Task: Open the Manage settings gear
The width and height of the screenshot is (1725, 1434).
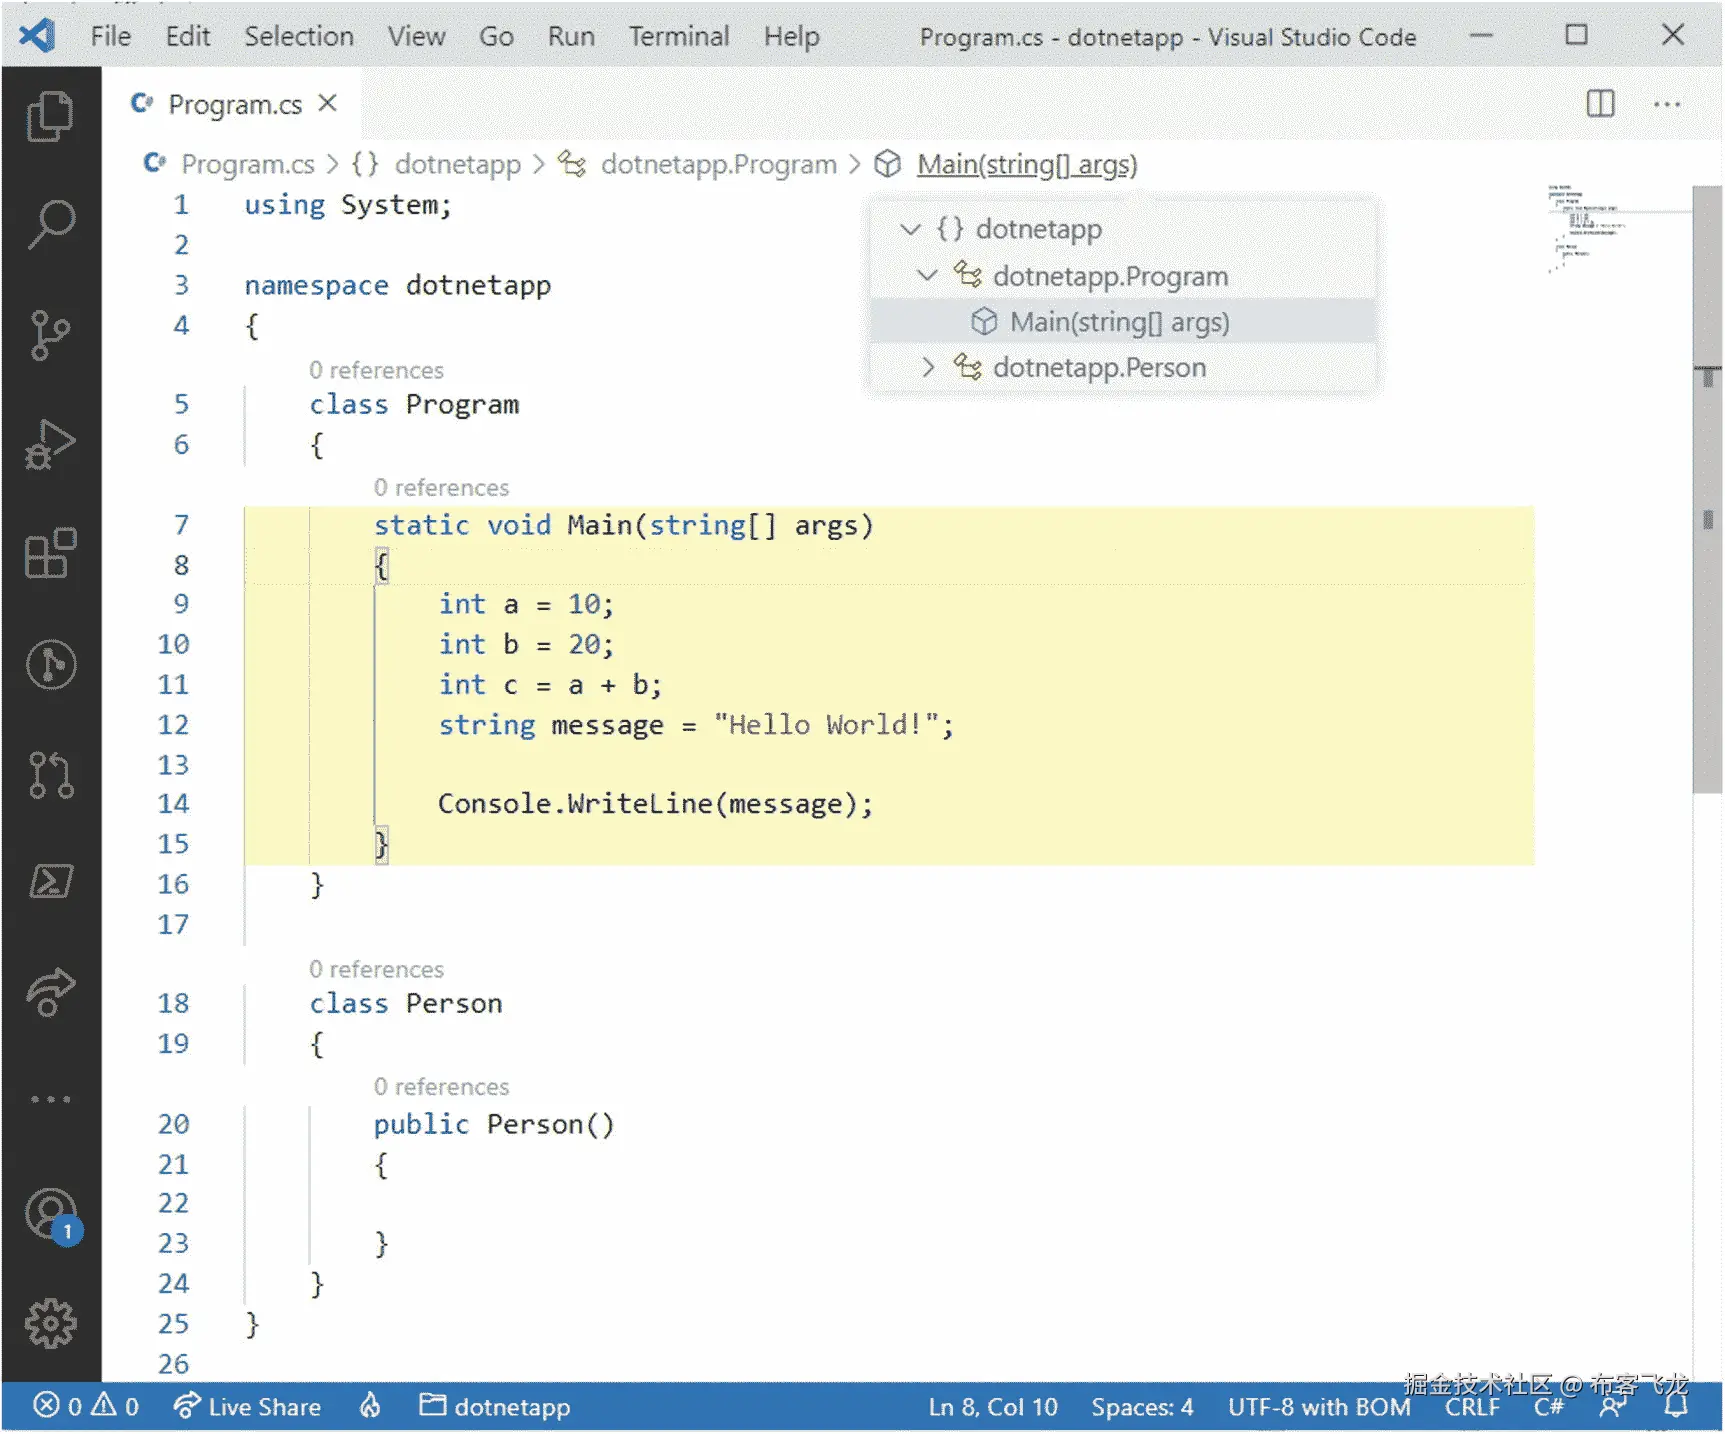Action: pos(50,1322)
